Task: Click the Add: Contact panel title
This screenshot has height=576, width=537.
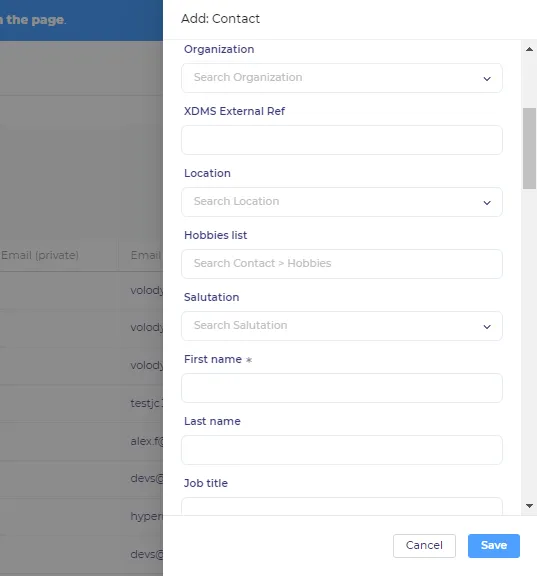Action: [220, 19]
